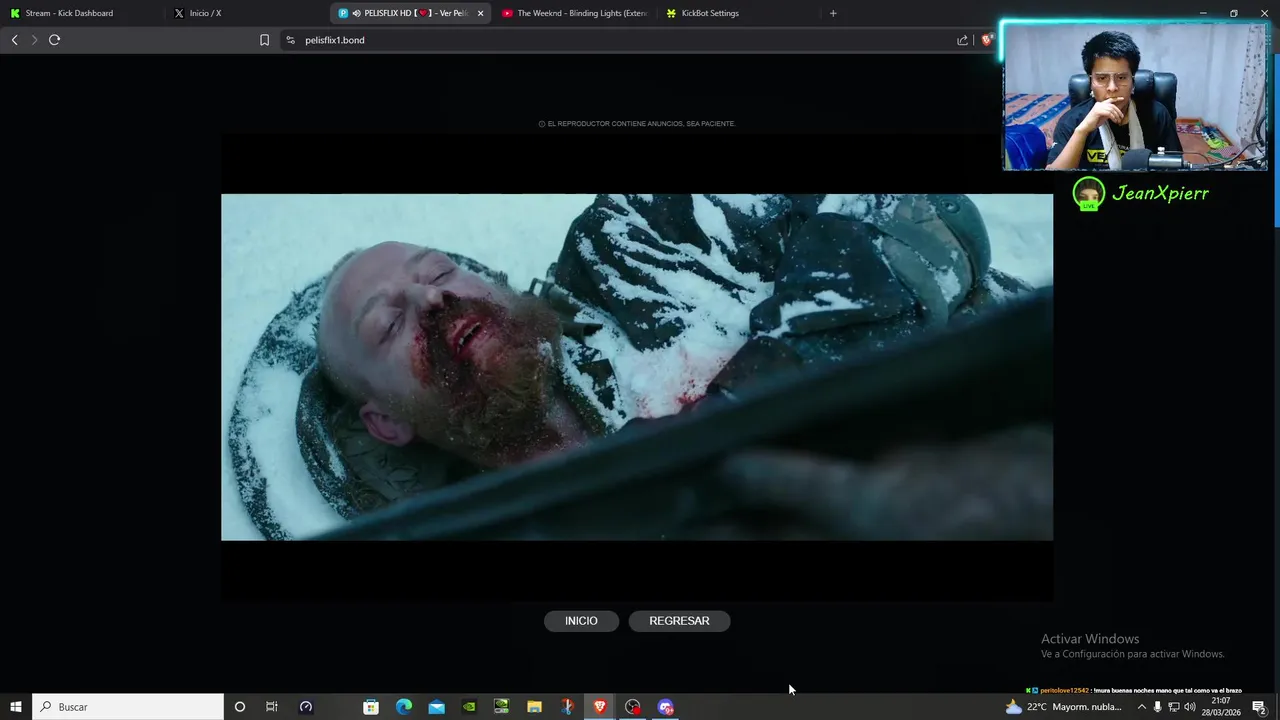This screenshot has height=720, width=1280.
Task: Open Brave Shields lion icon
Action: [986, 40]
